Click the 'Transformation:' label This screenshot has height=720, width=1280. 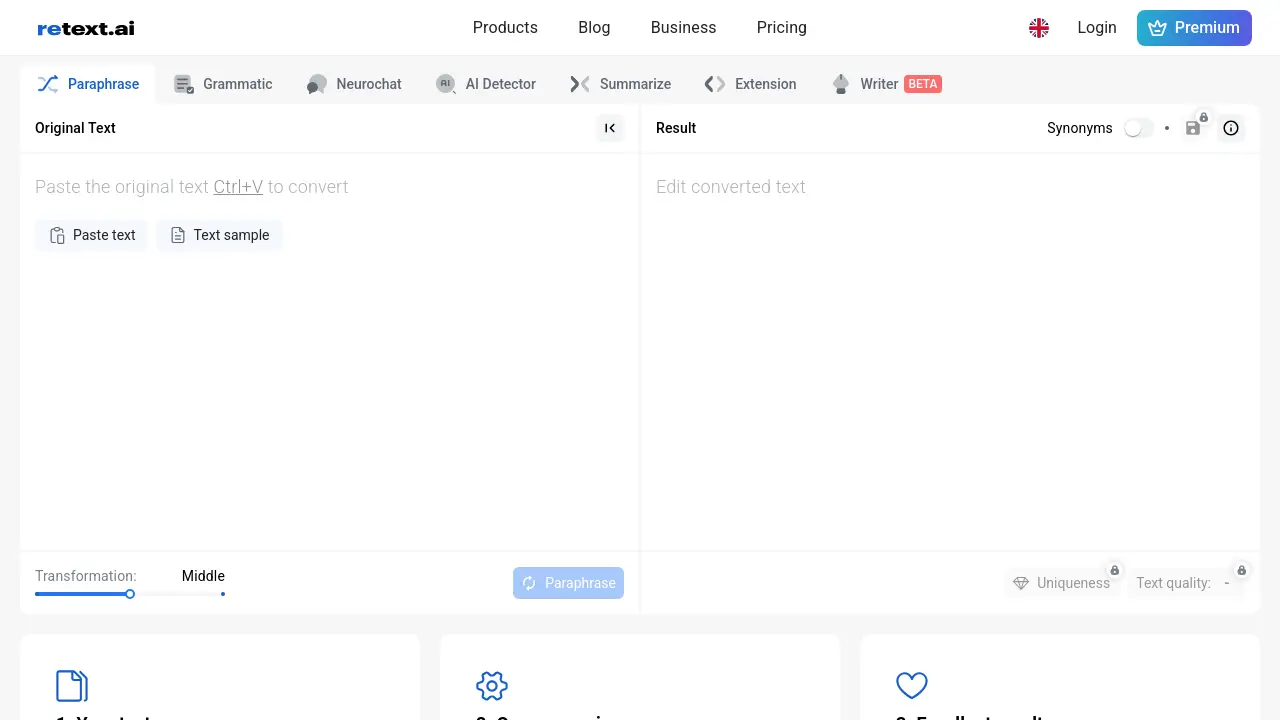[x=86, y=576]
